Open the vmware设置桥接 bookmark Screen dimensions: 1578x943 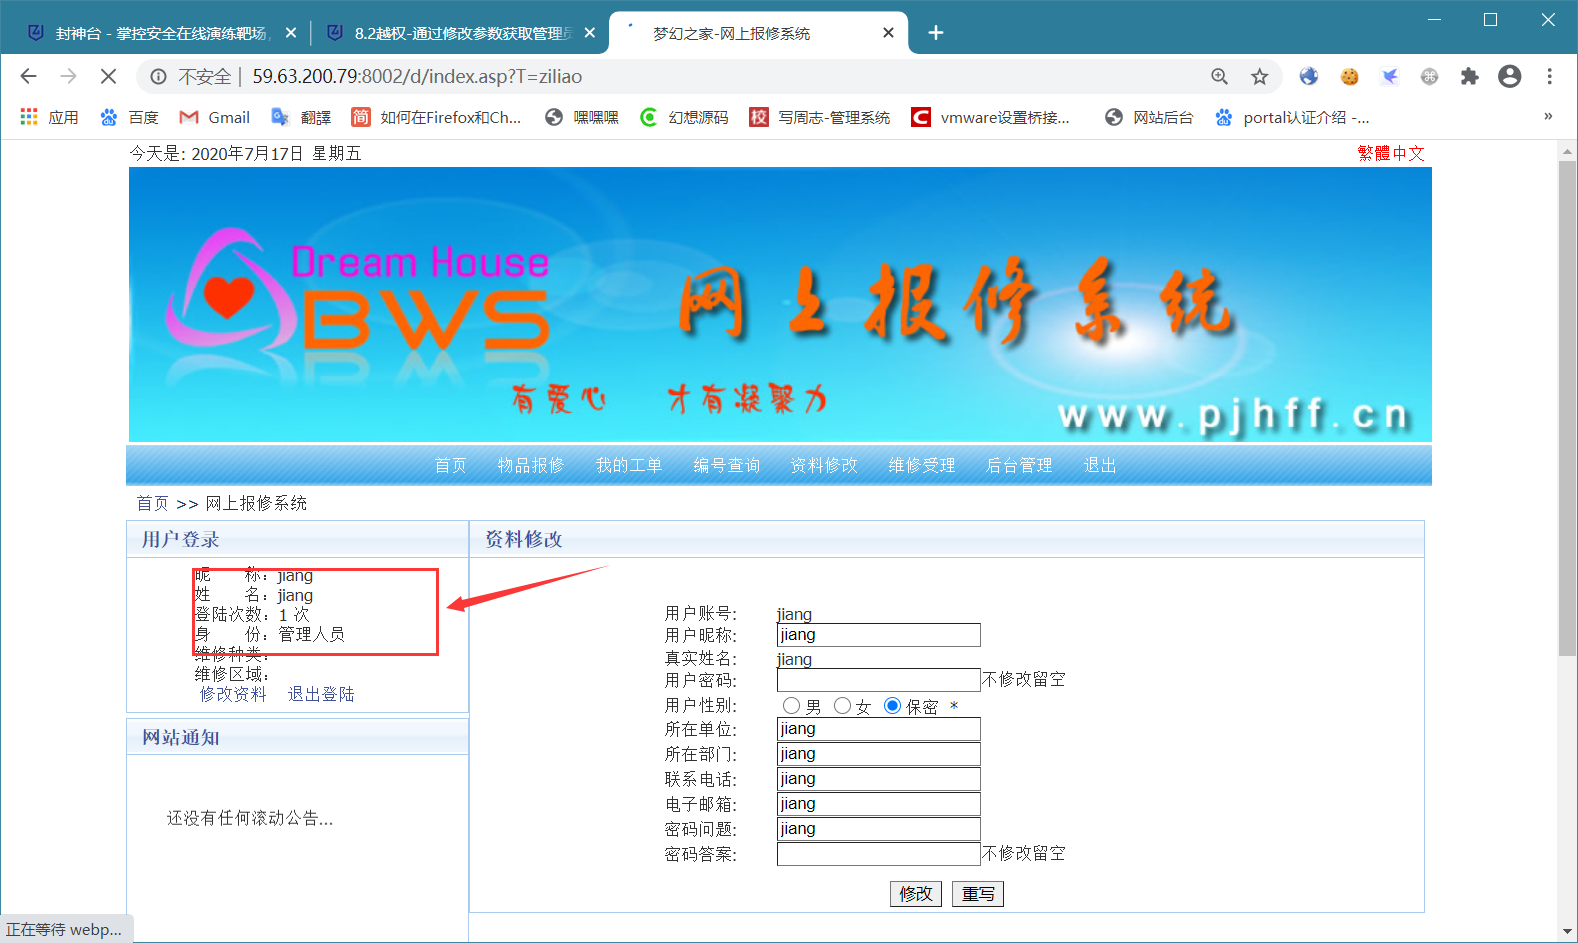point(990,117)
